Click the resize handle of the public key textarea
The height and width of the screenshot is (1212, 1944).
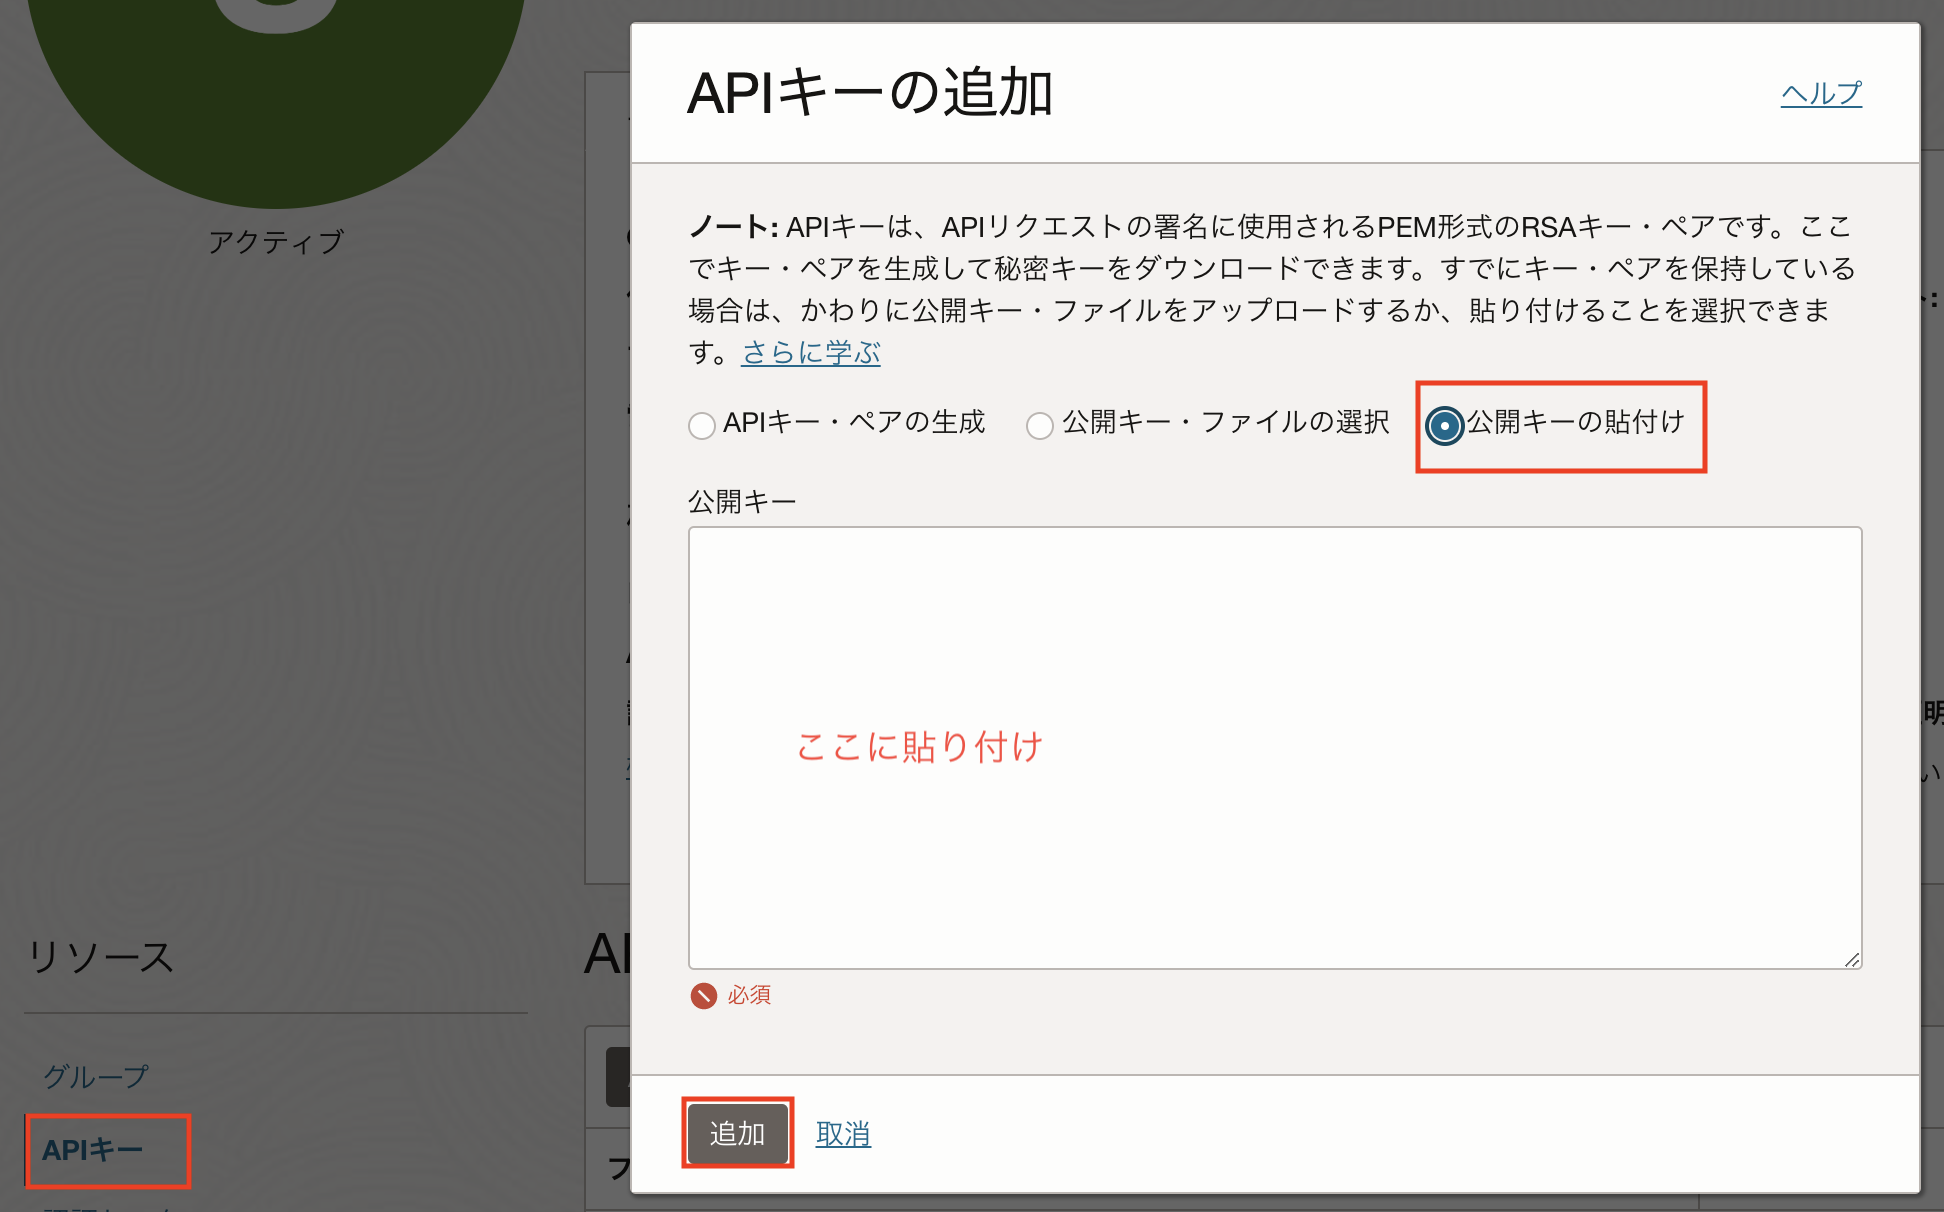1852,962
